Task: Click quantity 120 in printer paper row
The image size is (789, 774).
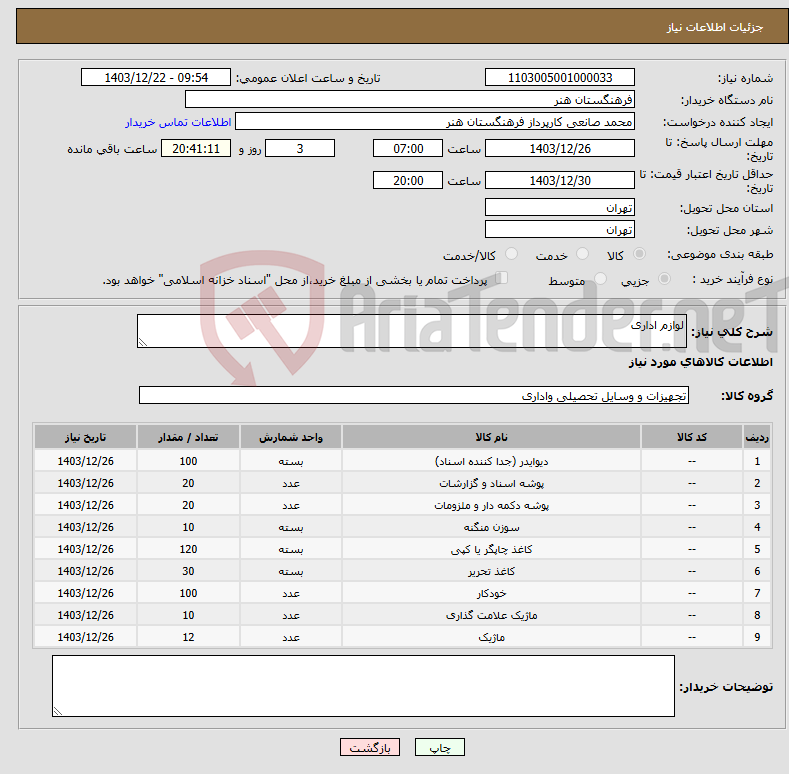Action: 188,549
